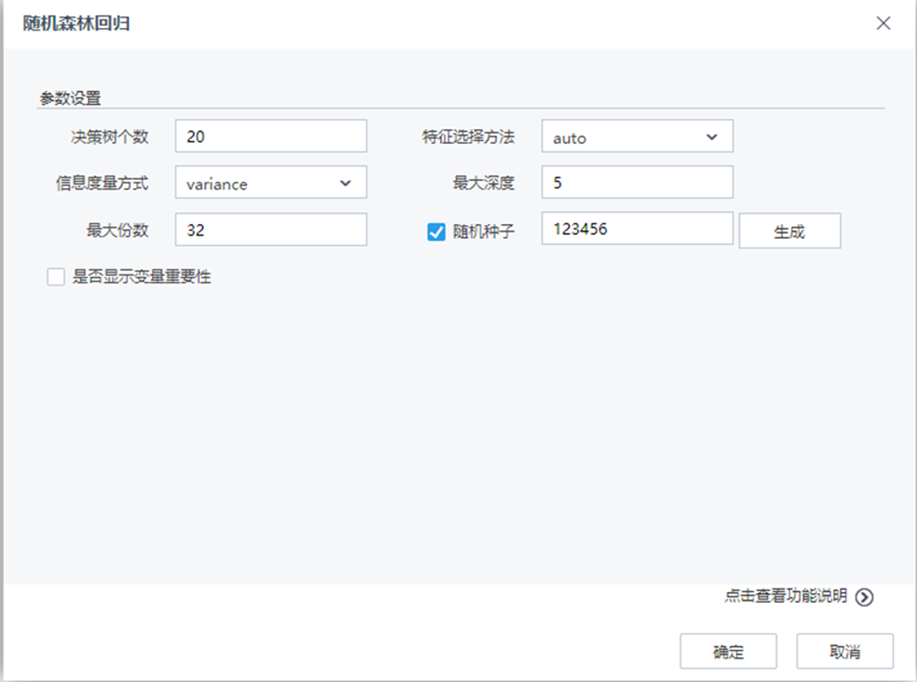Viewport: 917px width, 682px height.
Task: Expand the variance dropdown chevron
Action: tap(345, 183)
